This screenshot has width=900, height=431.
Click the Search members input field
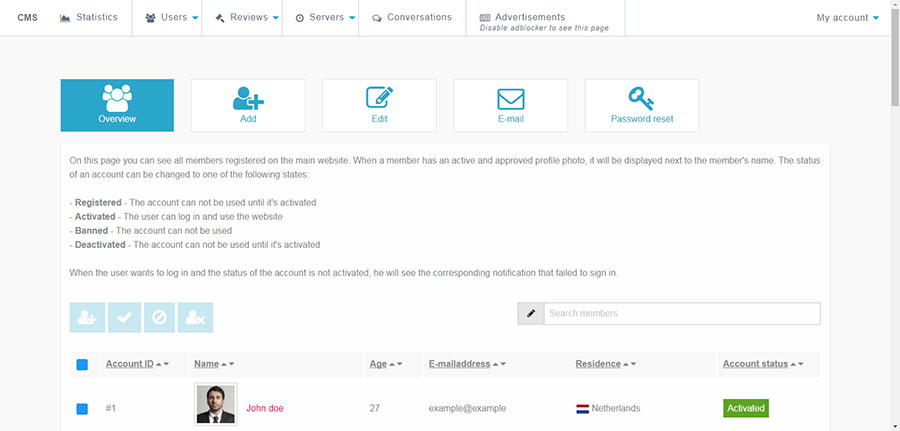pyautogui.click(x=682, y=313)
